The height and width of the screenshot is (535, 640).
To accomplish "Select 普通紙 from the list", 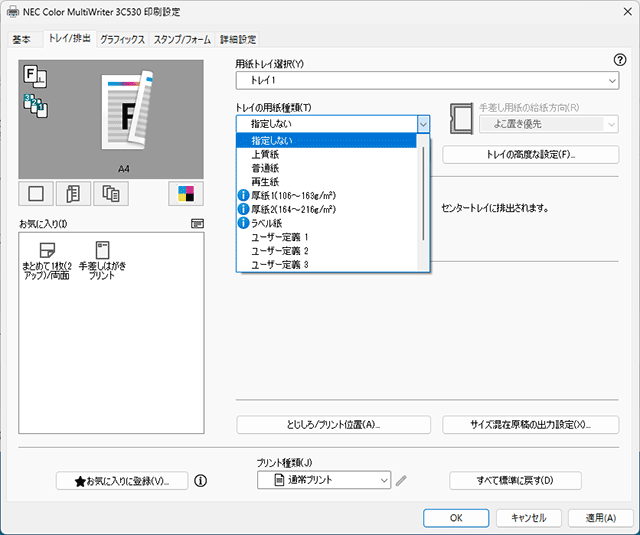I will (327, 168).
